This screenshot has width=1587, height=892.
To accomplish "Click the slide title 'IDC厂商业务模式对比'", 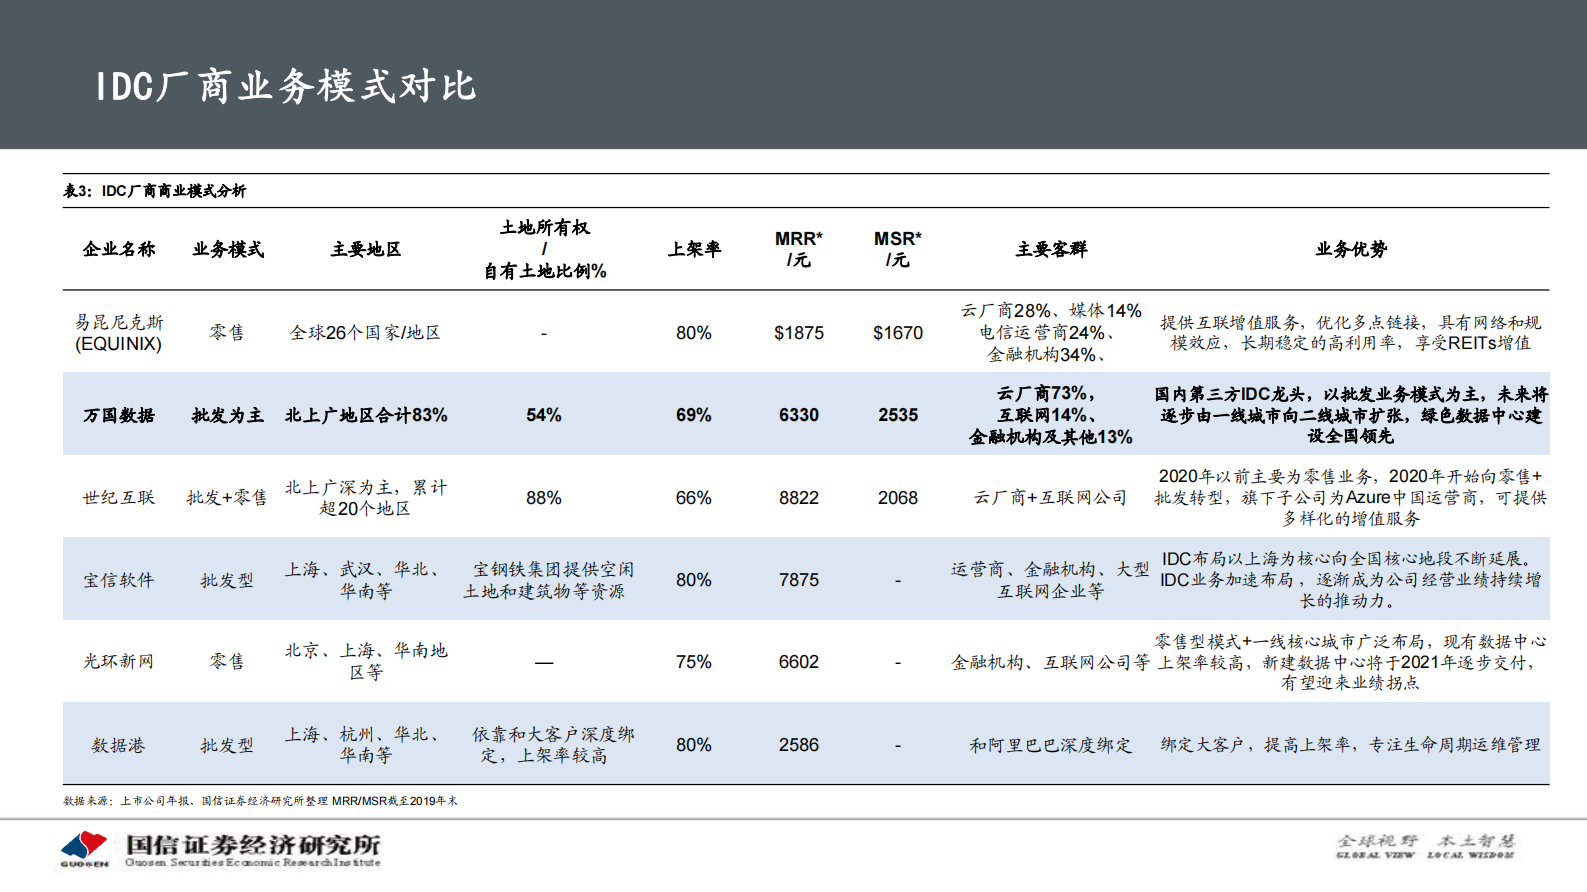I will click(286, 86).
